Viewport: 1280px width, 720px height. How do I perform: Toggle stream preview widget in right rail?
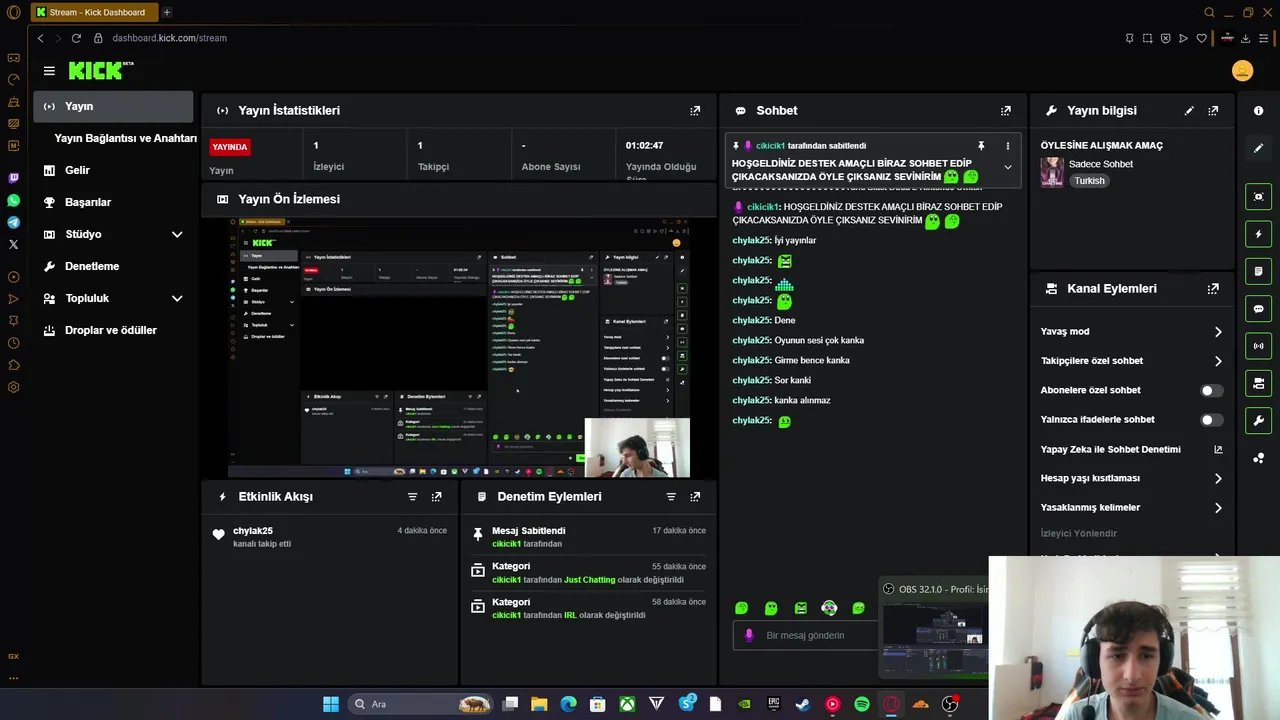1259,197
